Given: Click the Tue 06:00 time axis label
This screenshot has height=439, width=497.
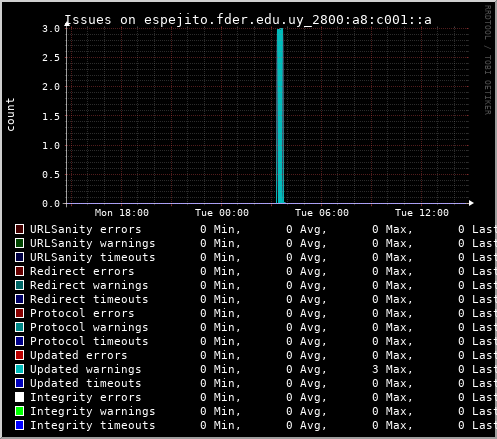Looking at the screenshot, I should pos(322,213).
